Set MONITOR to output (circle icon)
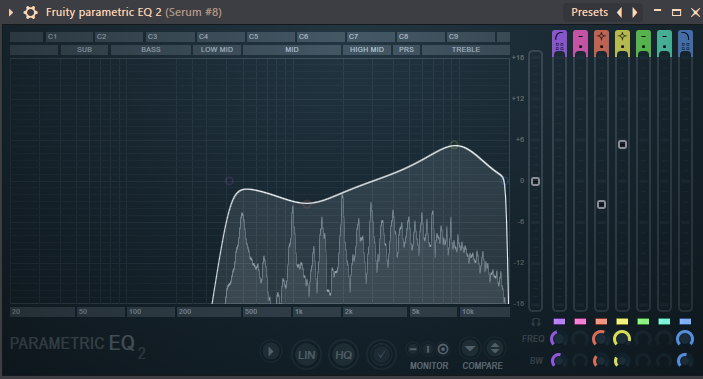 pos(443,349)
